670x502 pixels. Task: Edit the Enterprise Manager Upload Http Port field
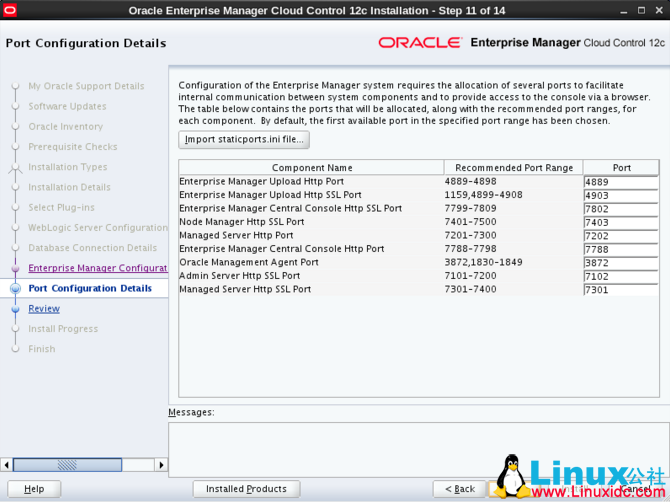click(620, 182)
